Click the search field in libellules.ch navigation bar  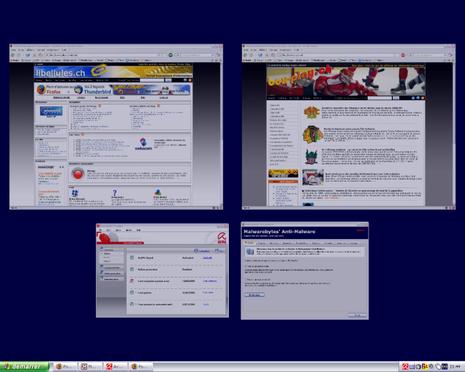tap(152, 80)
